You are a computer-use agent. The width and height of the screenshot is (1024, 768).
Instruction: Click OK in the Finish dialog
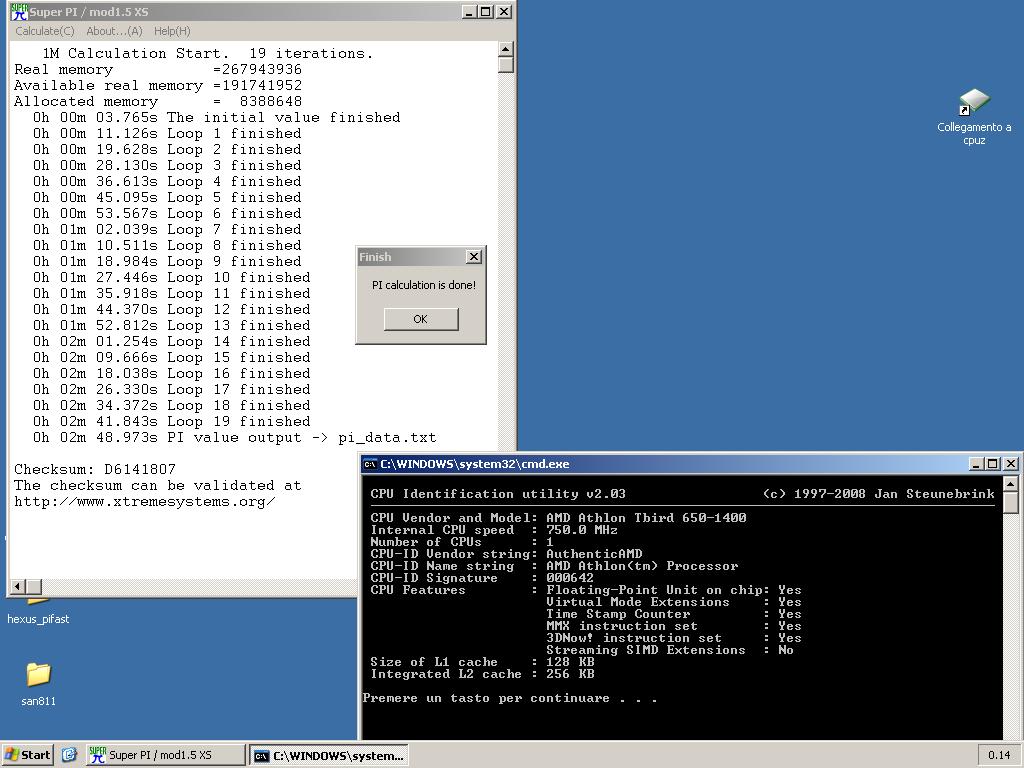[421, 319]
